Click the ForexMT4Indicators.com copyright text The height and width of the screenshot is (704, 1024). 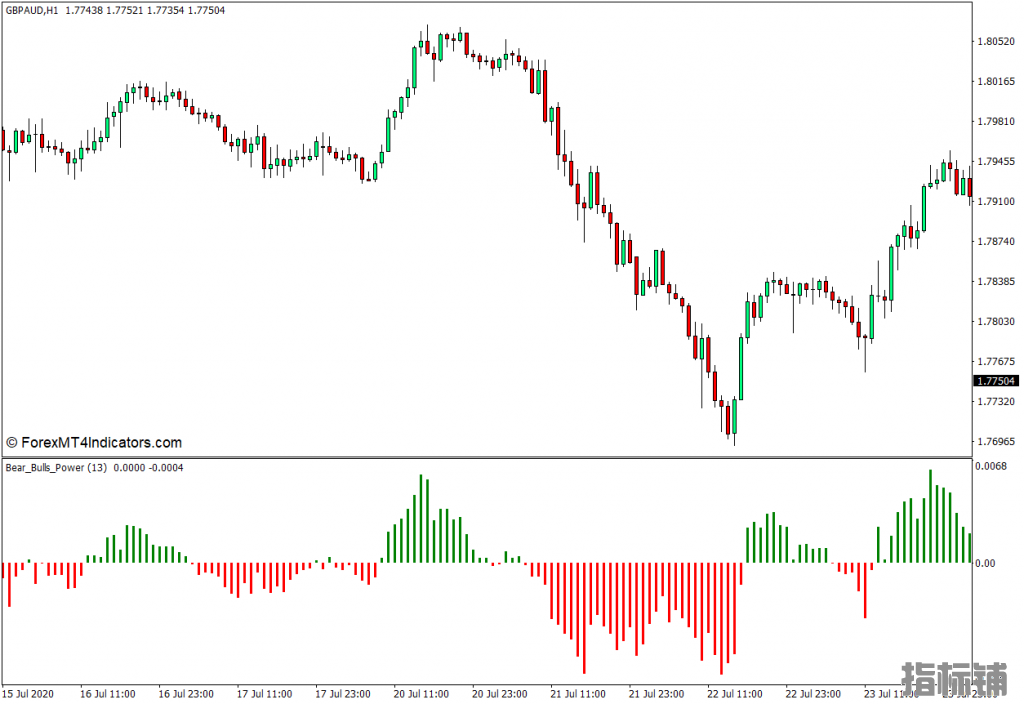coord(94,443)
